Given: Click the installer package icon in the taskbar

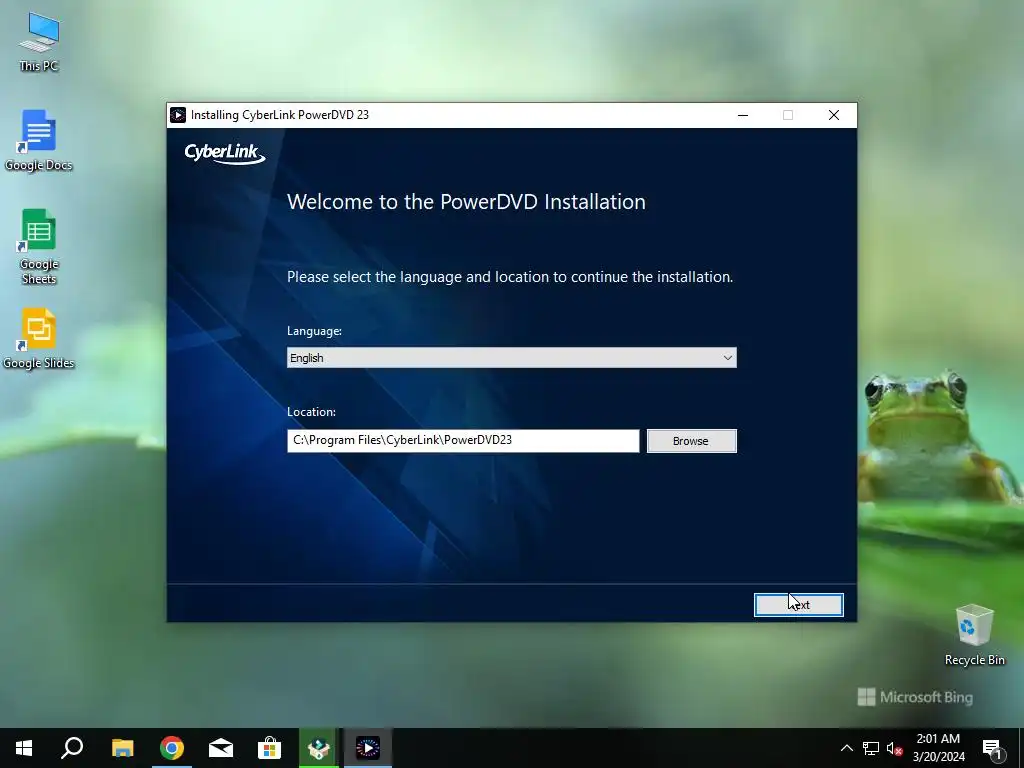Looking at the screenshot, I should [x=319, y=748].
